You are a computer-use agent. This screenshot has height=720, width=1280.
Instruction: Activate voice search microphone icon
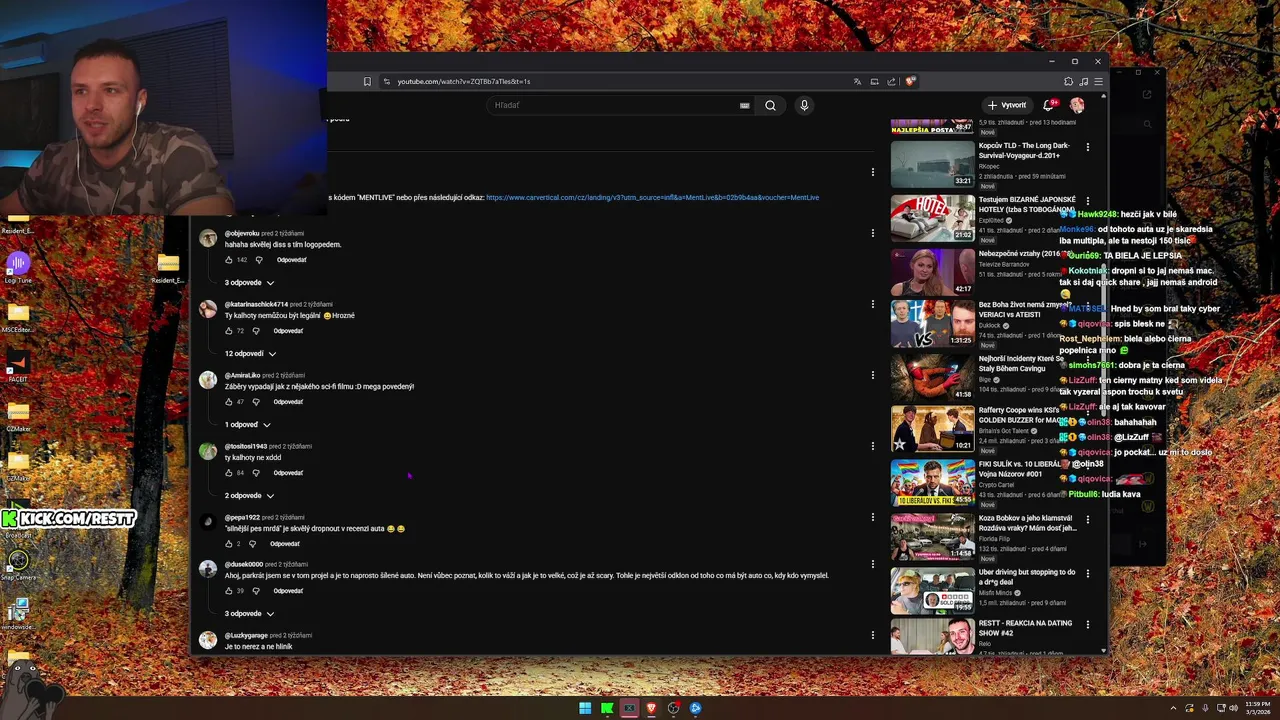(x=804, y=105)
